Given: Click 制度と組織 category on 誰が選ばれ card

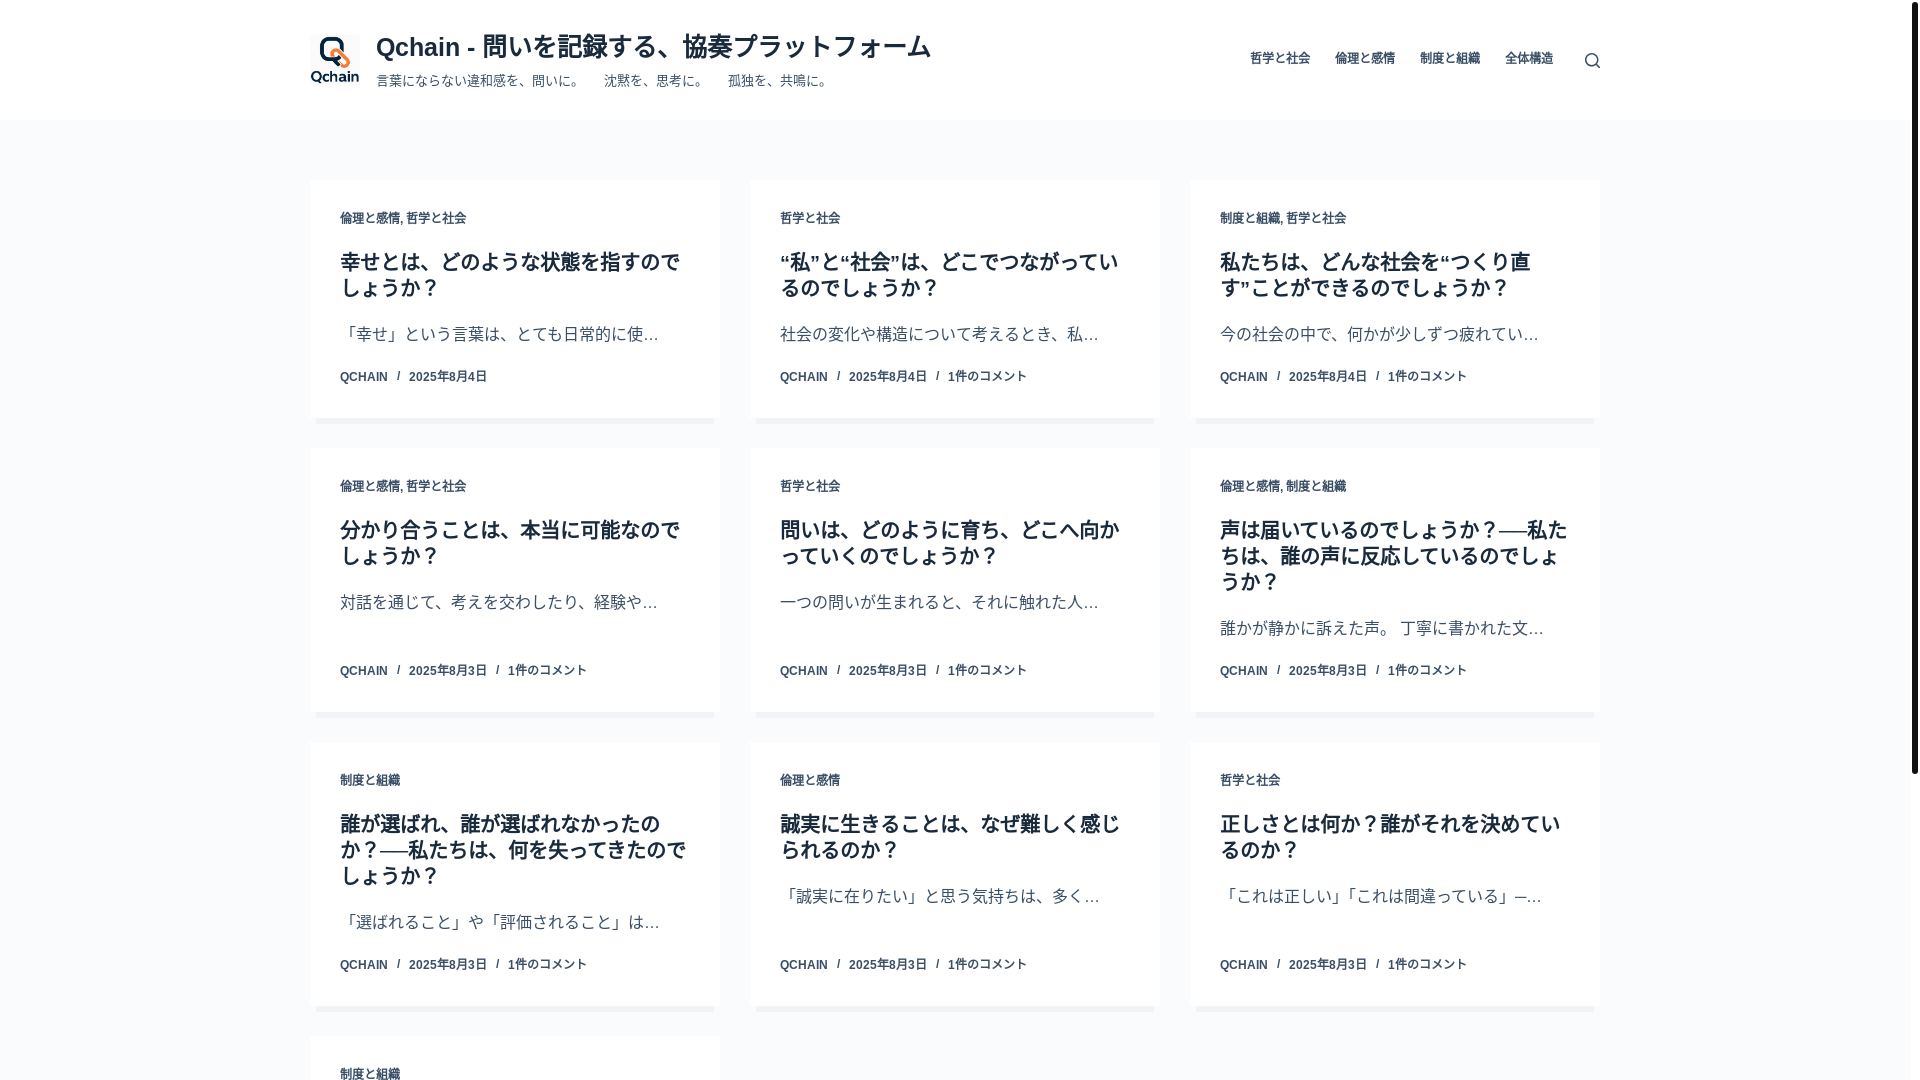Looking at the screenshot, I should [x=370, y=780].
